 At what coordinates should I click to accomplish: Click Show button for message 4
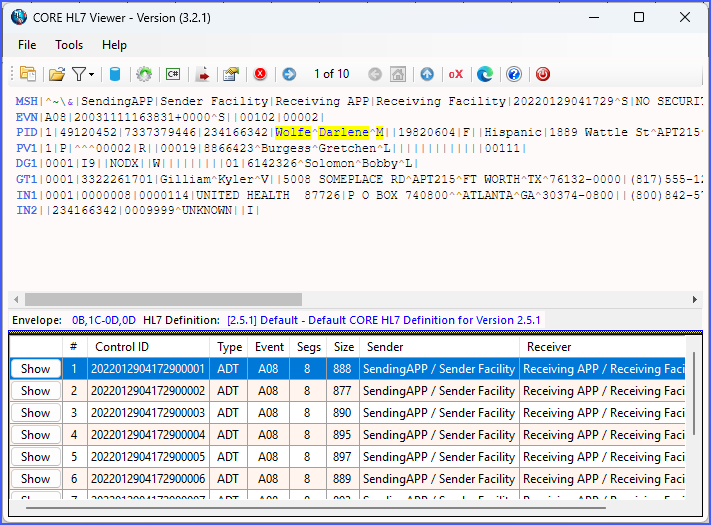(35, 435)
